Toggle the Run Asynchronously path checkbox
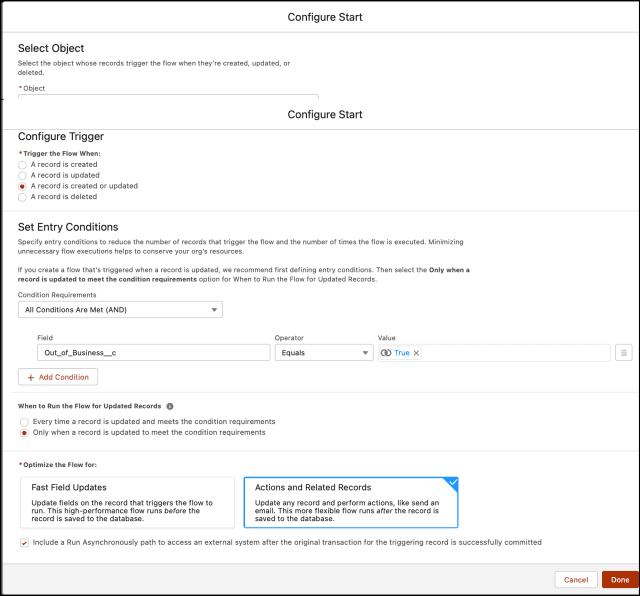640x596 pixels. tap(24, 542)
